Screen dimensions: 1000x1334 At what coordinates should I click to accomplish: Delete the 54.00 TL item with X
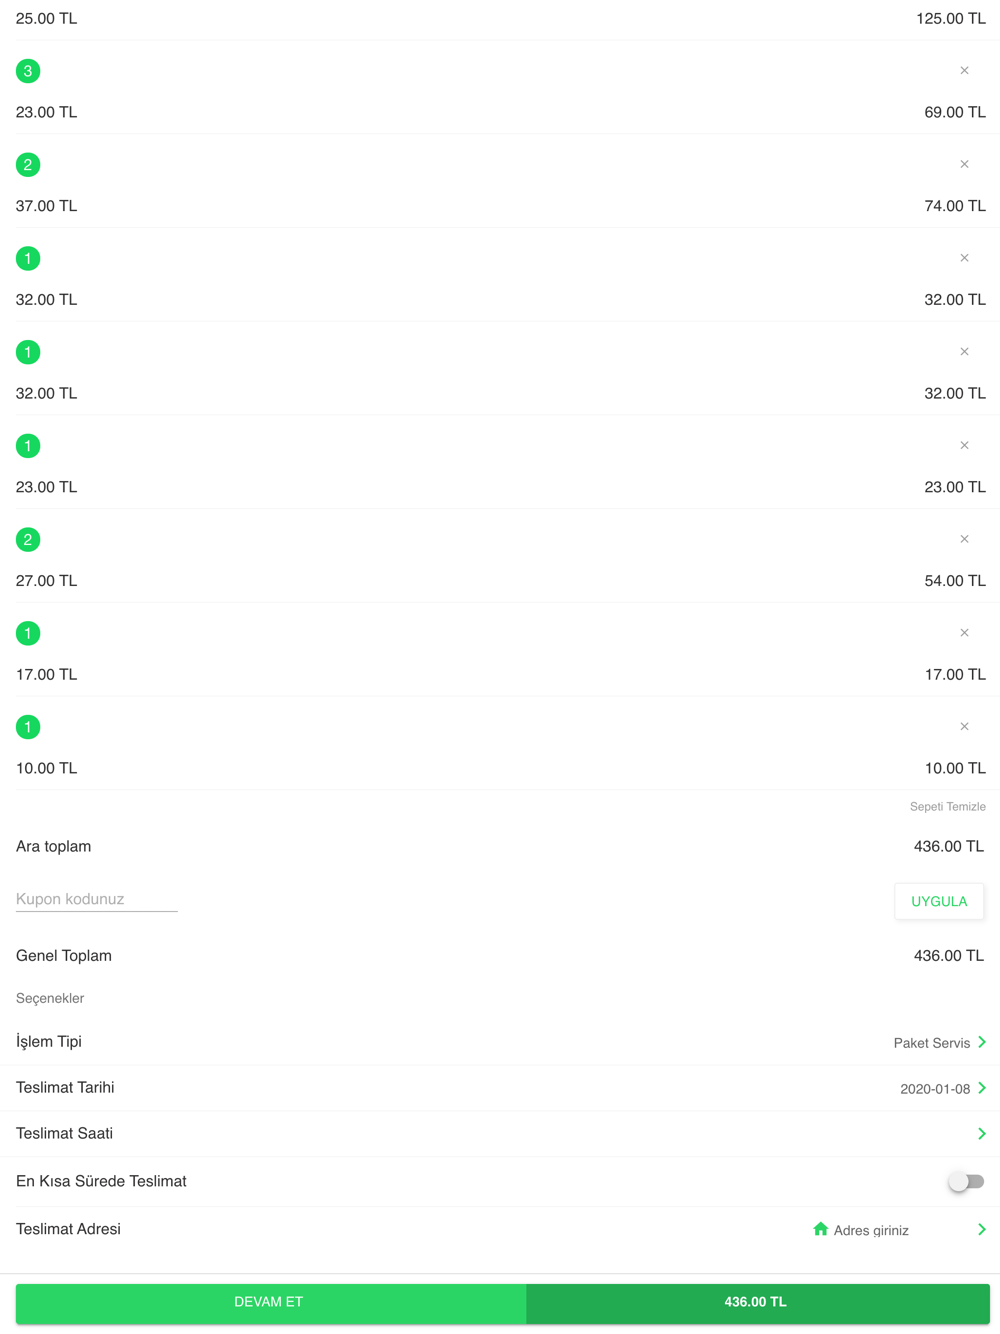pos(964,539)
